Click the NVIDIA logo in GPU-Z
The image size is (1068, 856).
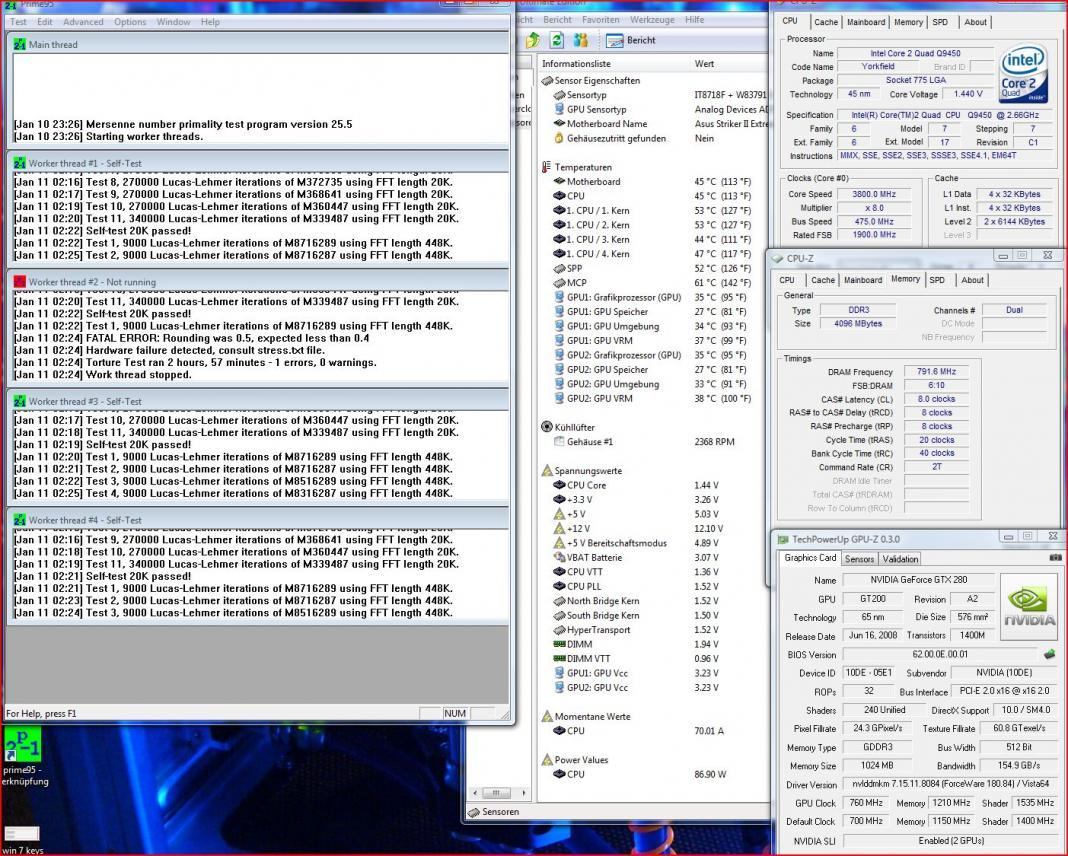[1028, 605]
